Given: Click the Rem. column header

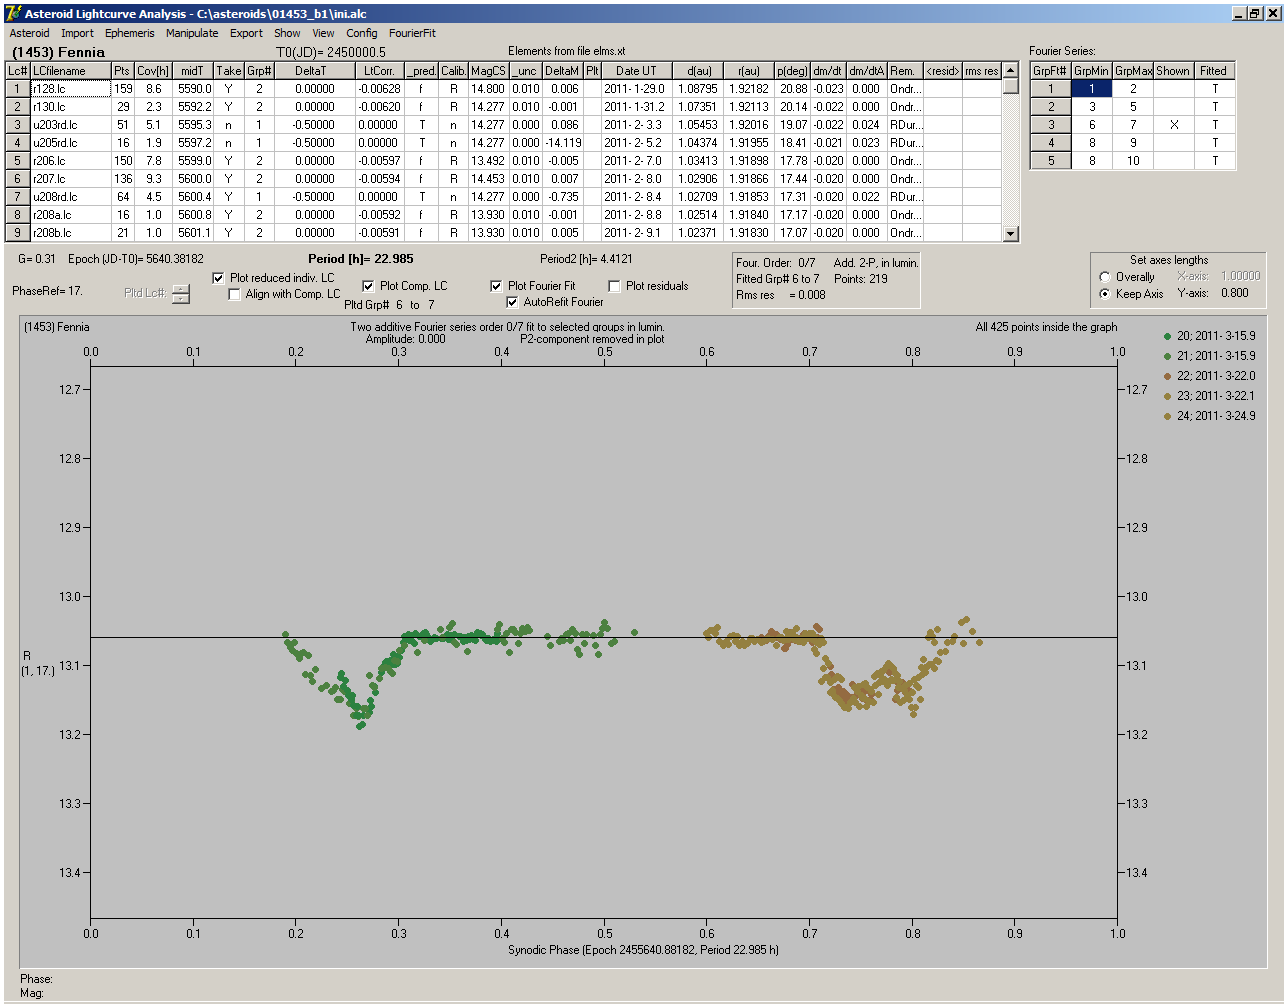Looking at the screenshot, I should coord(903,71).
